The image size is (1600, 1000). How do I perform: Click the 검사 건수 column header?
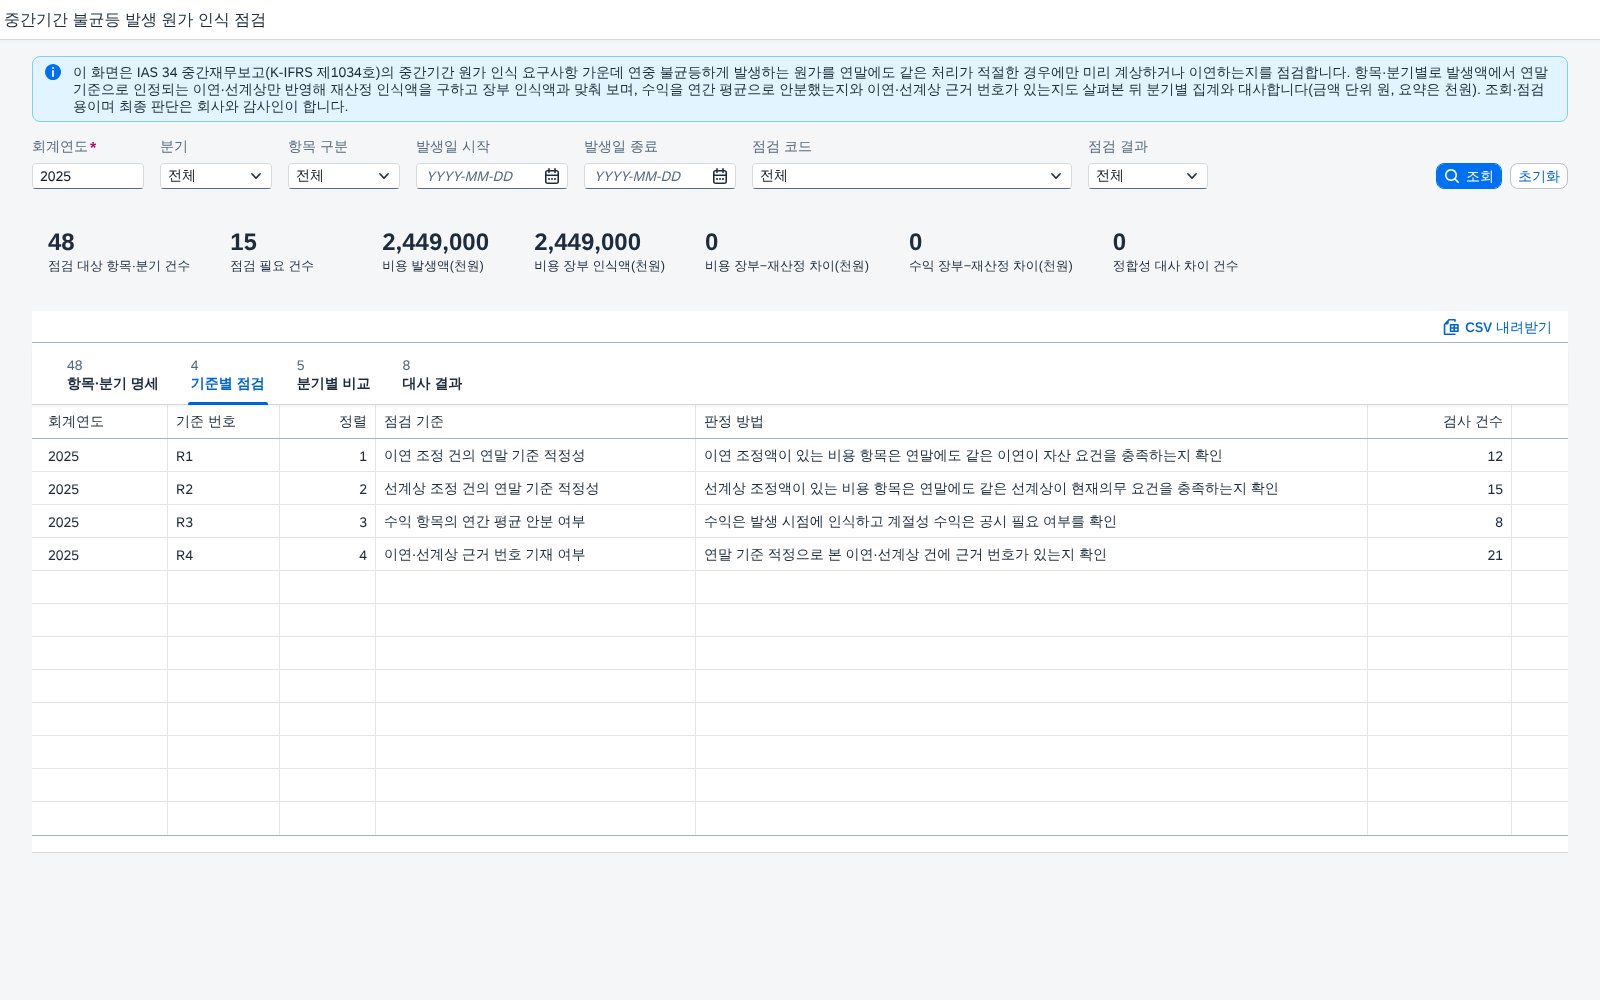[x=1440, y=422]
